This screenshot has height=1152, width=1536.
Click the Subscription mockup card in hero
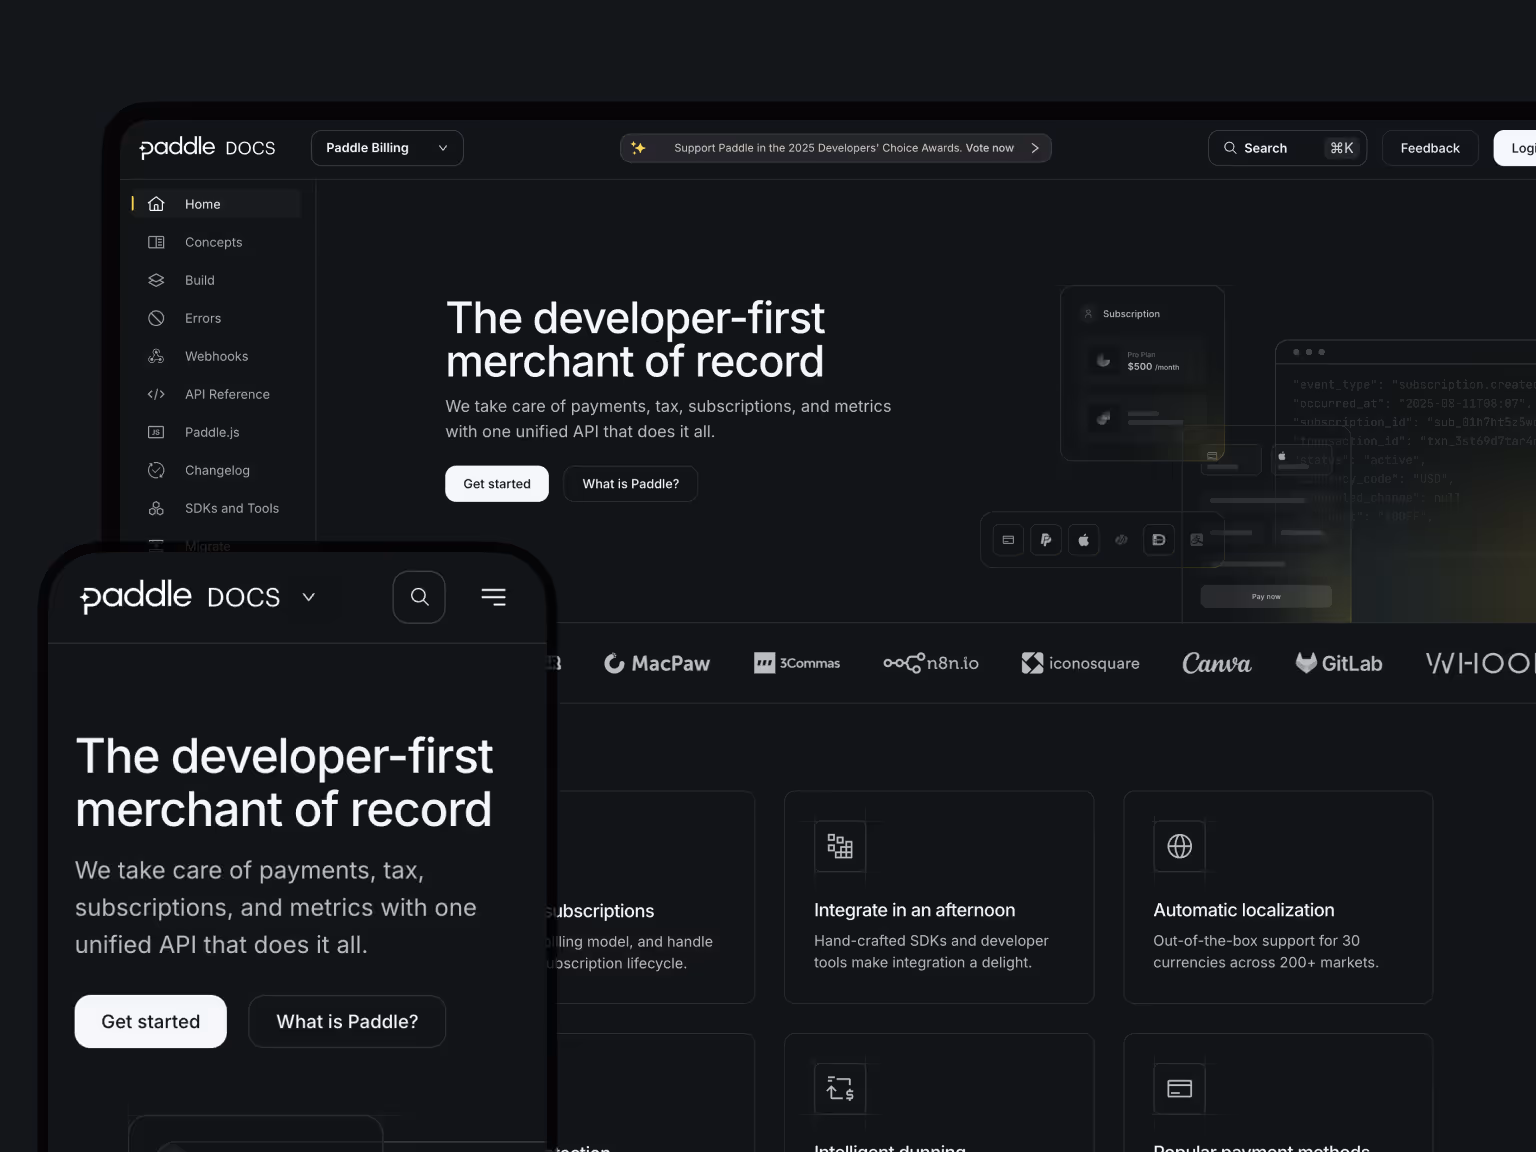[x=1142, y=373]
